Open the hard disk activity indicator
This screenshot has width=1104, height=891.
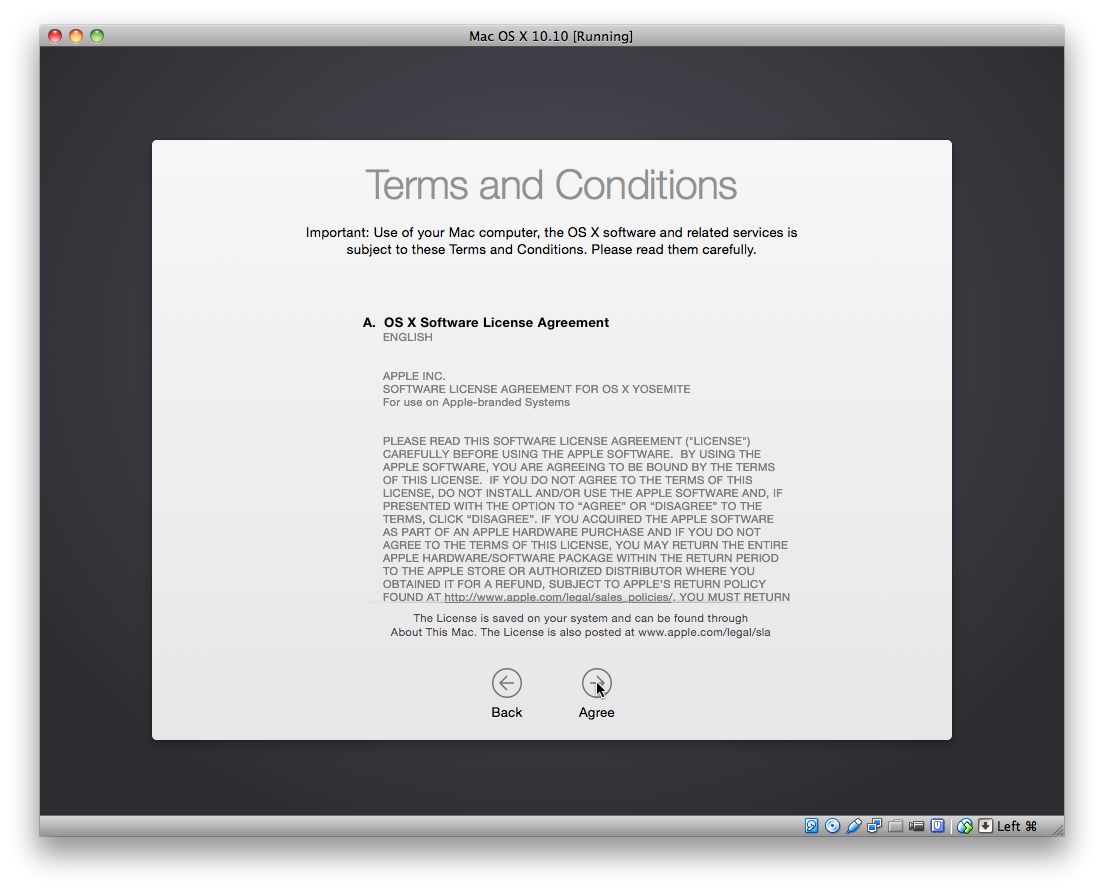click(812, 826)
